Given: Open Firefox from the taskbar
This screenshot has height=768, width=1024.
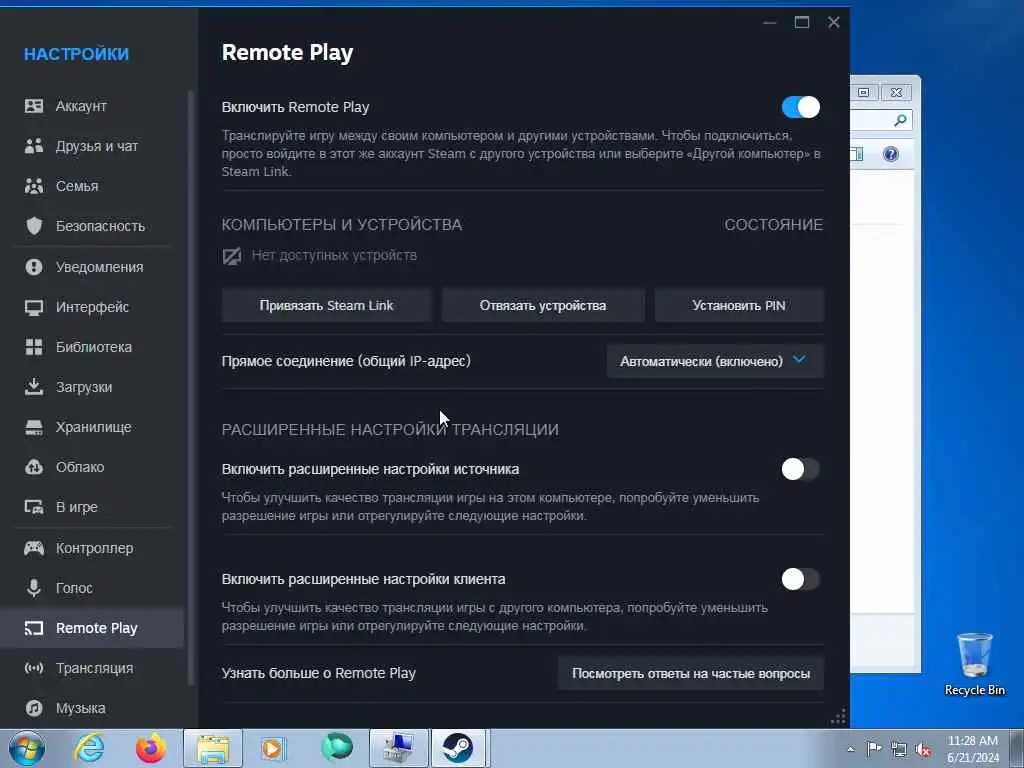Looking at the screenshot, I should tap(151, 748).
